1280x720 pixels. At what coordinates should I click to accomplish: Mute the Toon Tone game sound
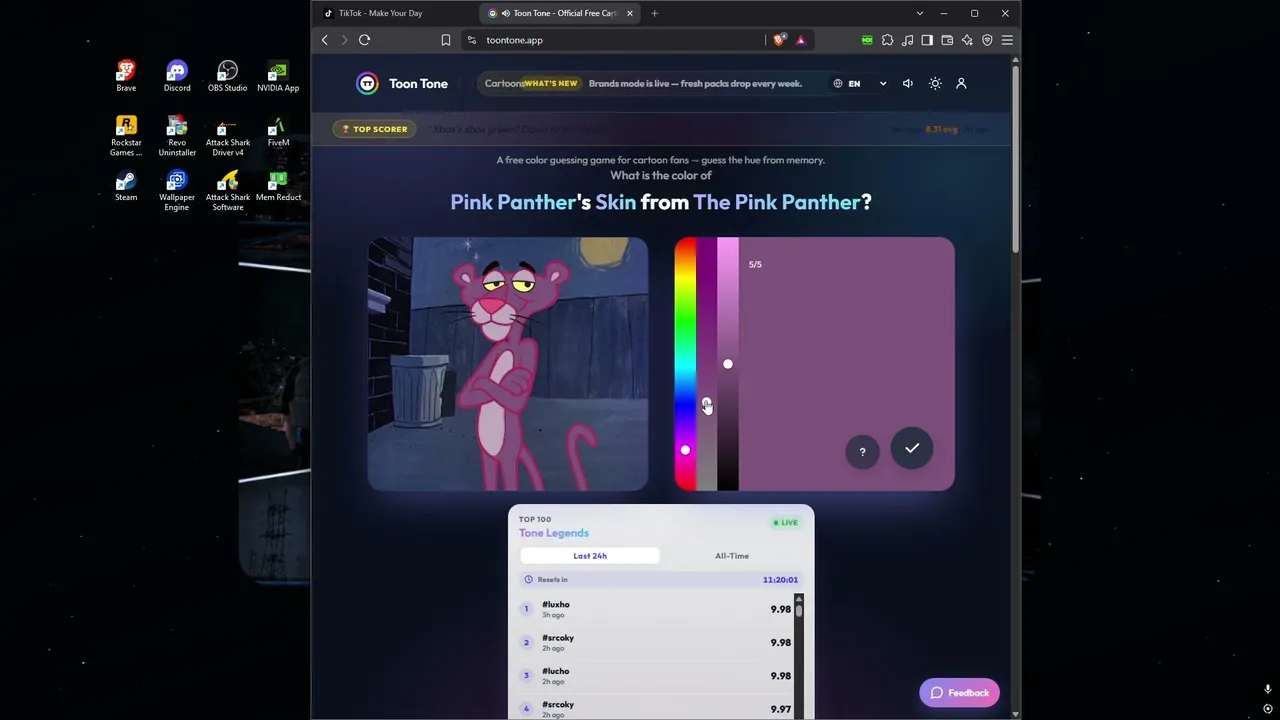click(908, 84)
